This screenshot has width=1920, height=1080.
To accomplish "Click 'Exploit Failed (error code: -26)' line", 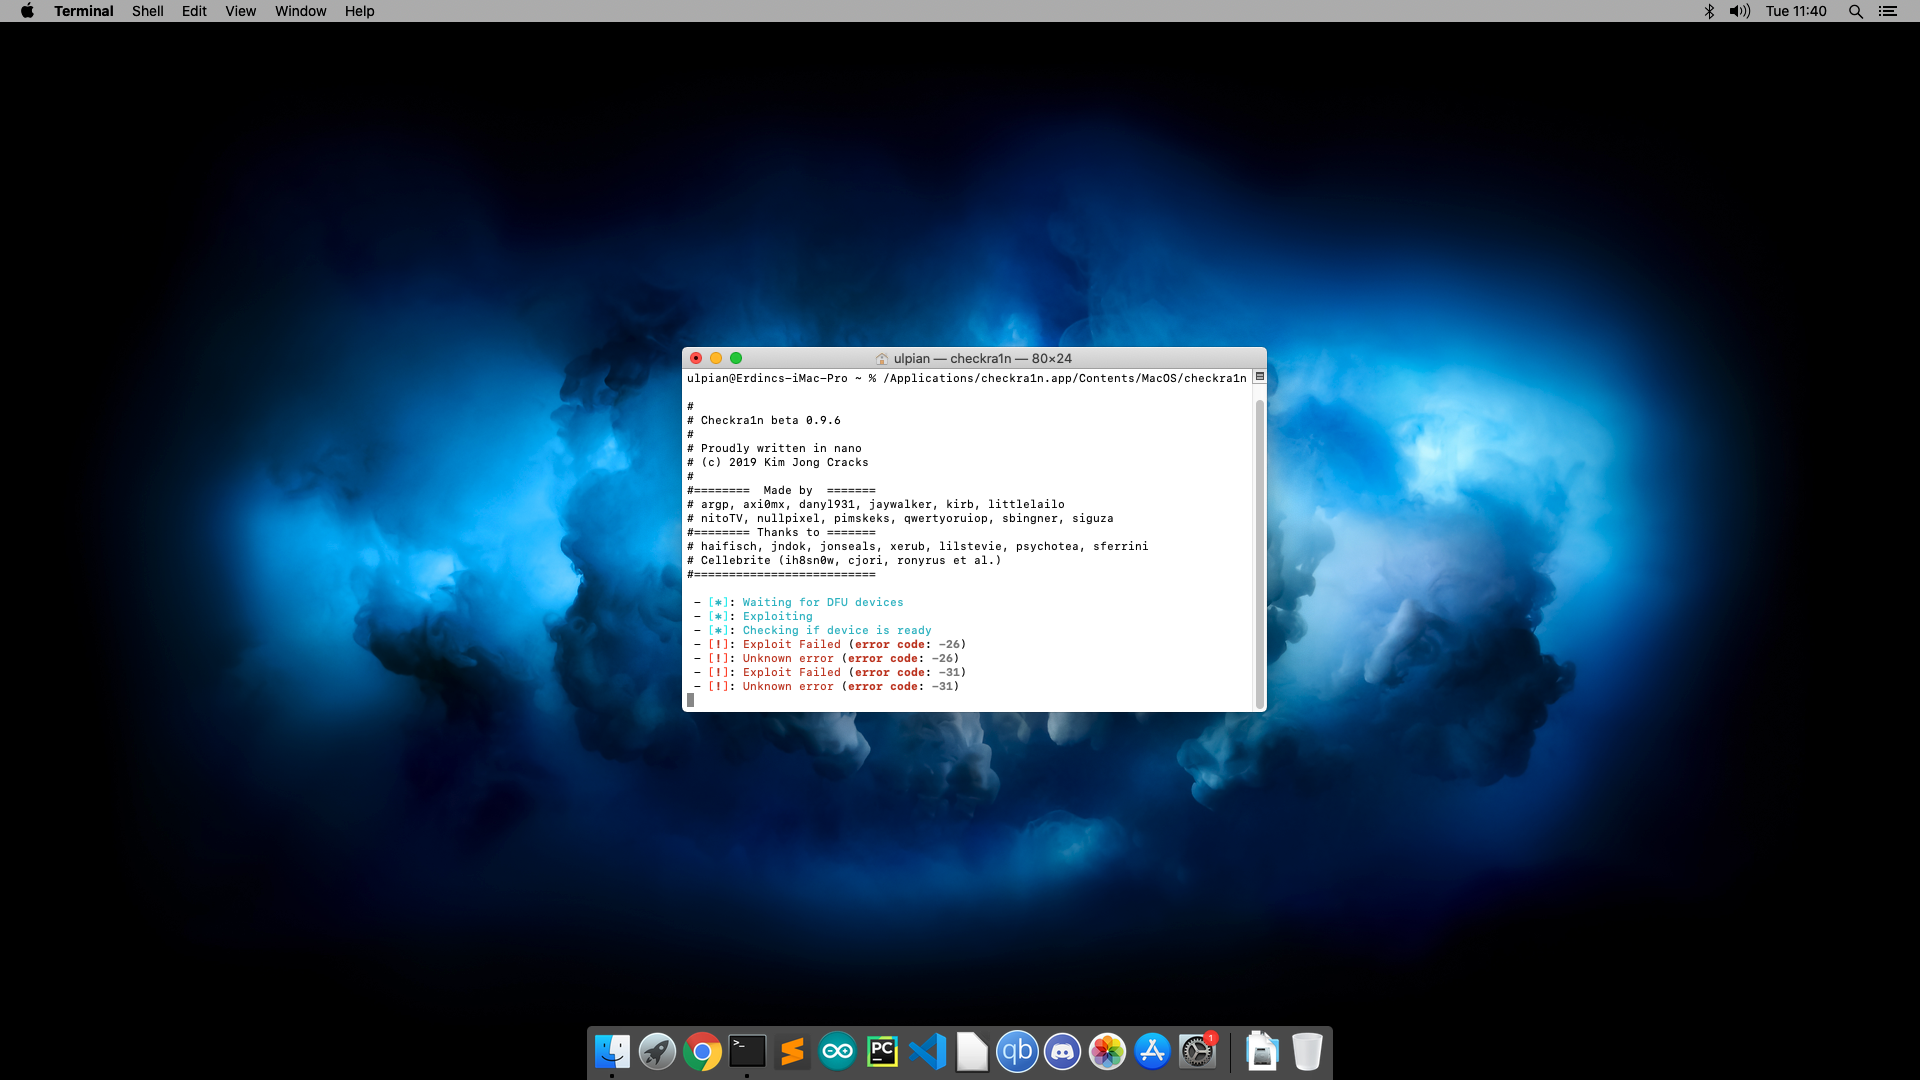I will point(830,645).
